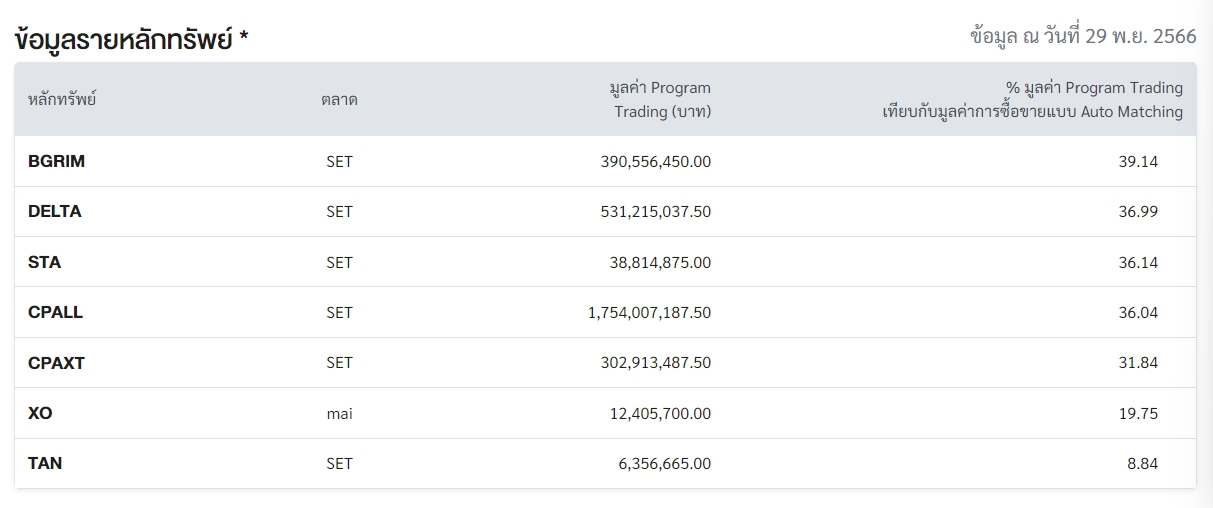
Task: Click the ตลาด column header
Action: click(339, 100)
